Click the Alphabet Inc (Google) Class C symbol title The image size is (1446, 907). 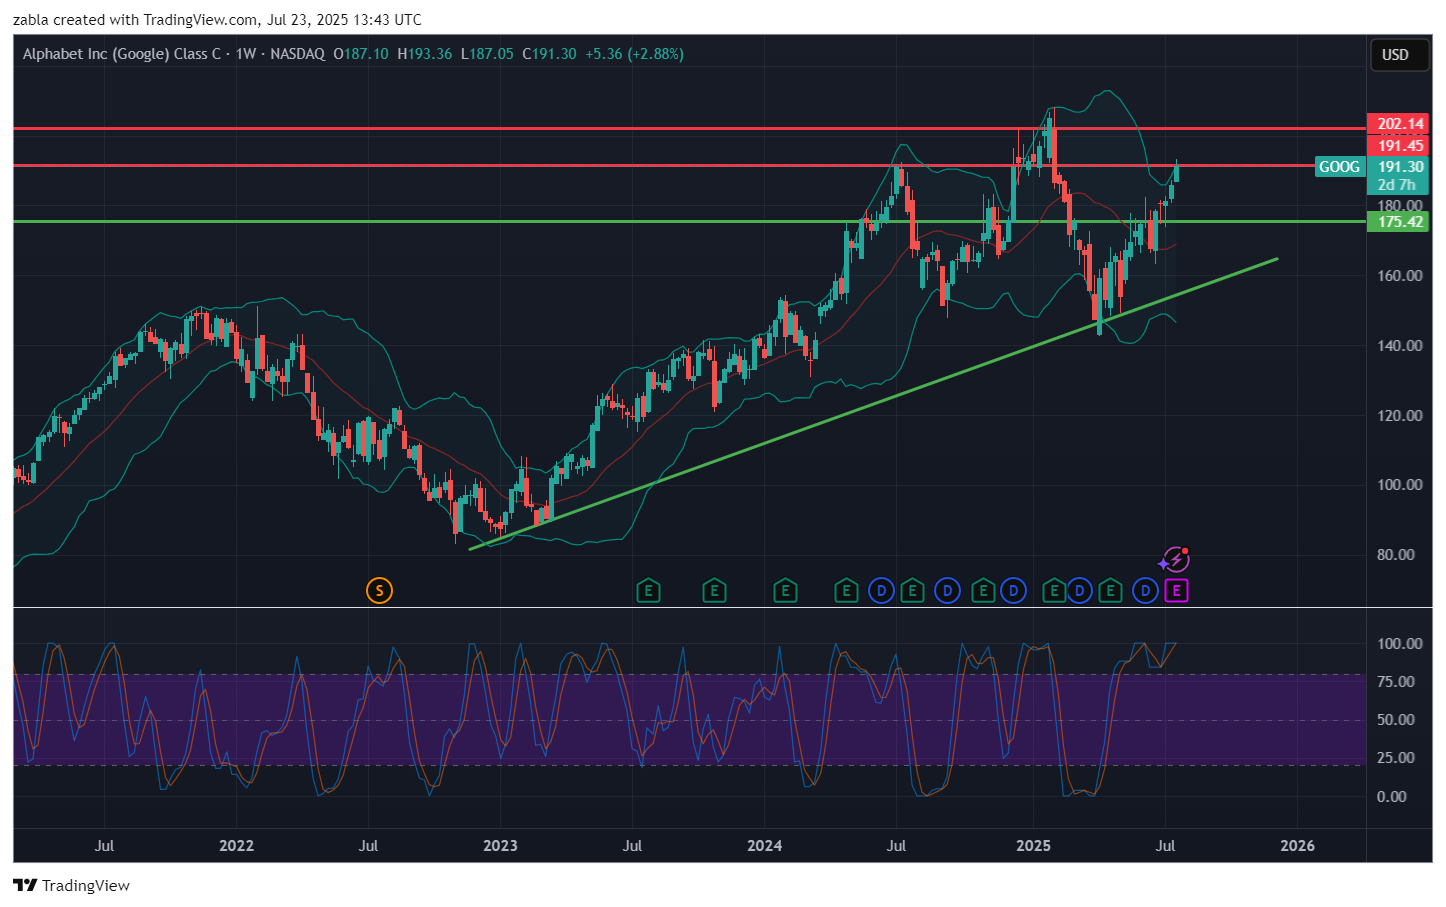tap(122, 54)
